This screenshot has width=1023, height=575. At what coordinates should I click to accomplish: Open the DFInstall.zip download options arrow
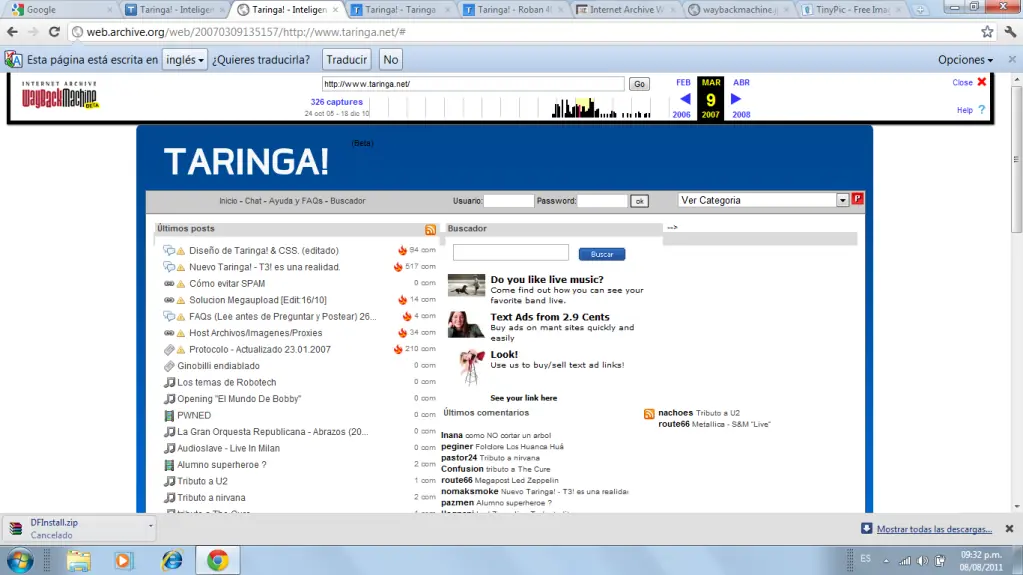(x=150, y=525)
